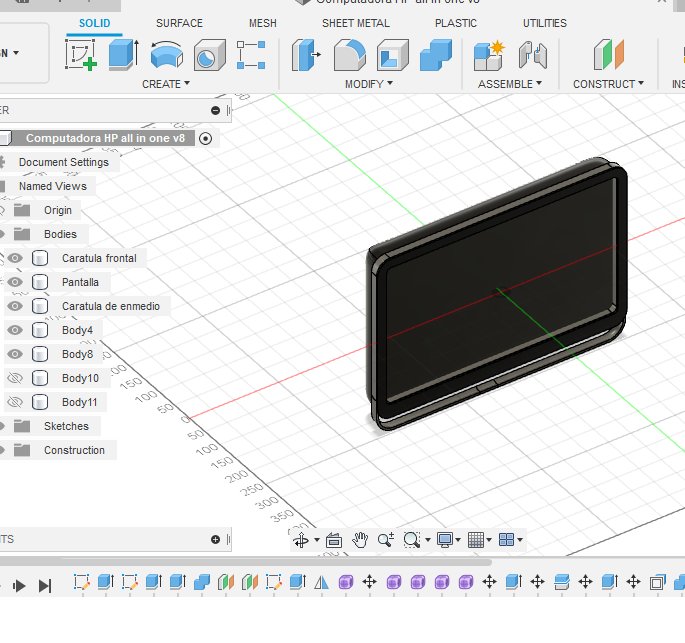Switch to the SHEET METAL tab
This screenshot has height=643, width=685.
356,23
